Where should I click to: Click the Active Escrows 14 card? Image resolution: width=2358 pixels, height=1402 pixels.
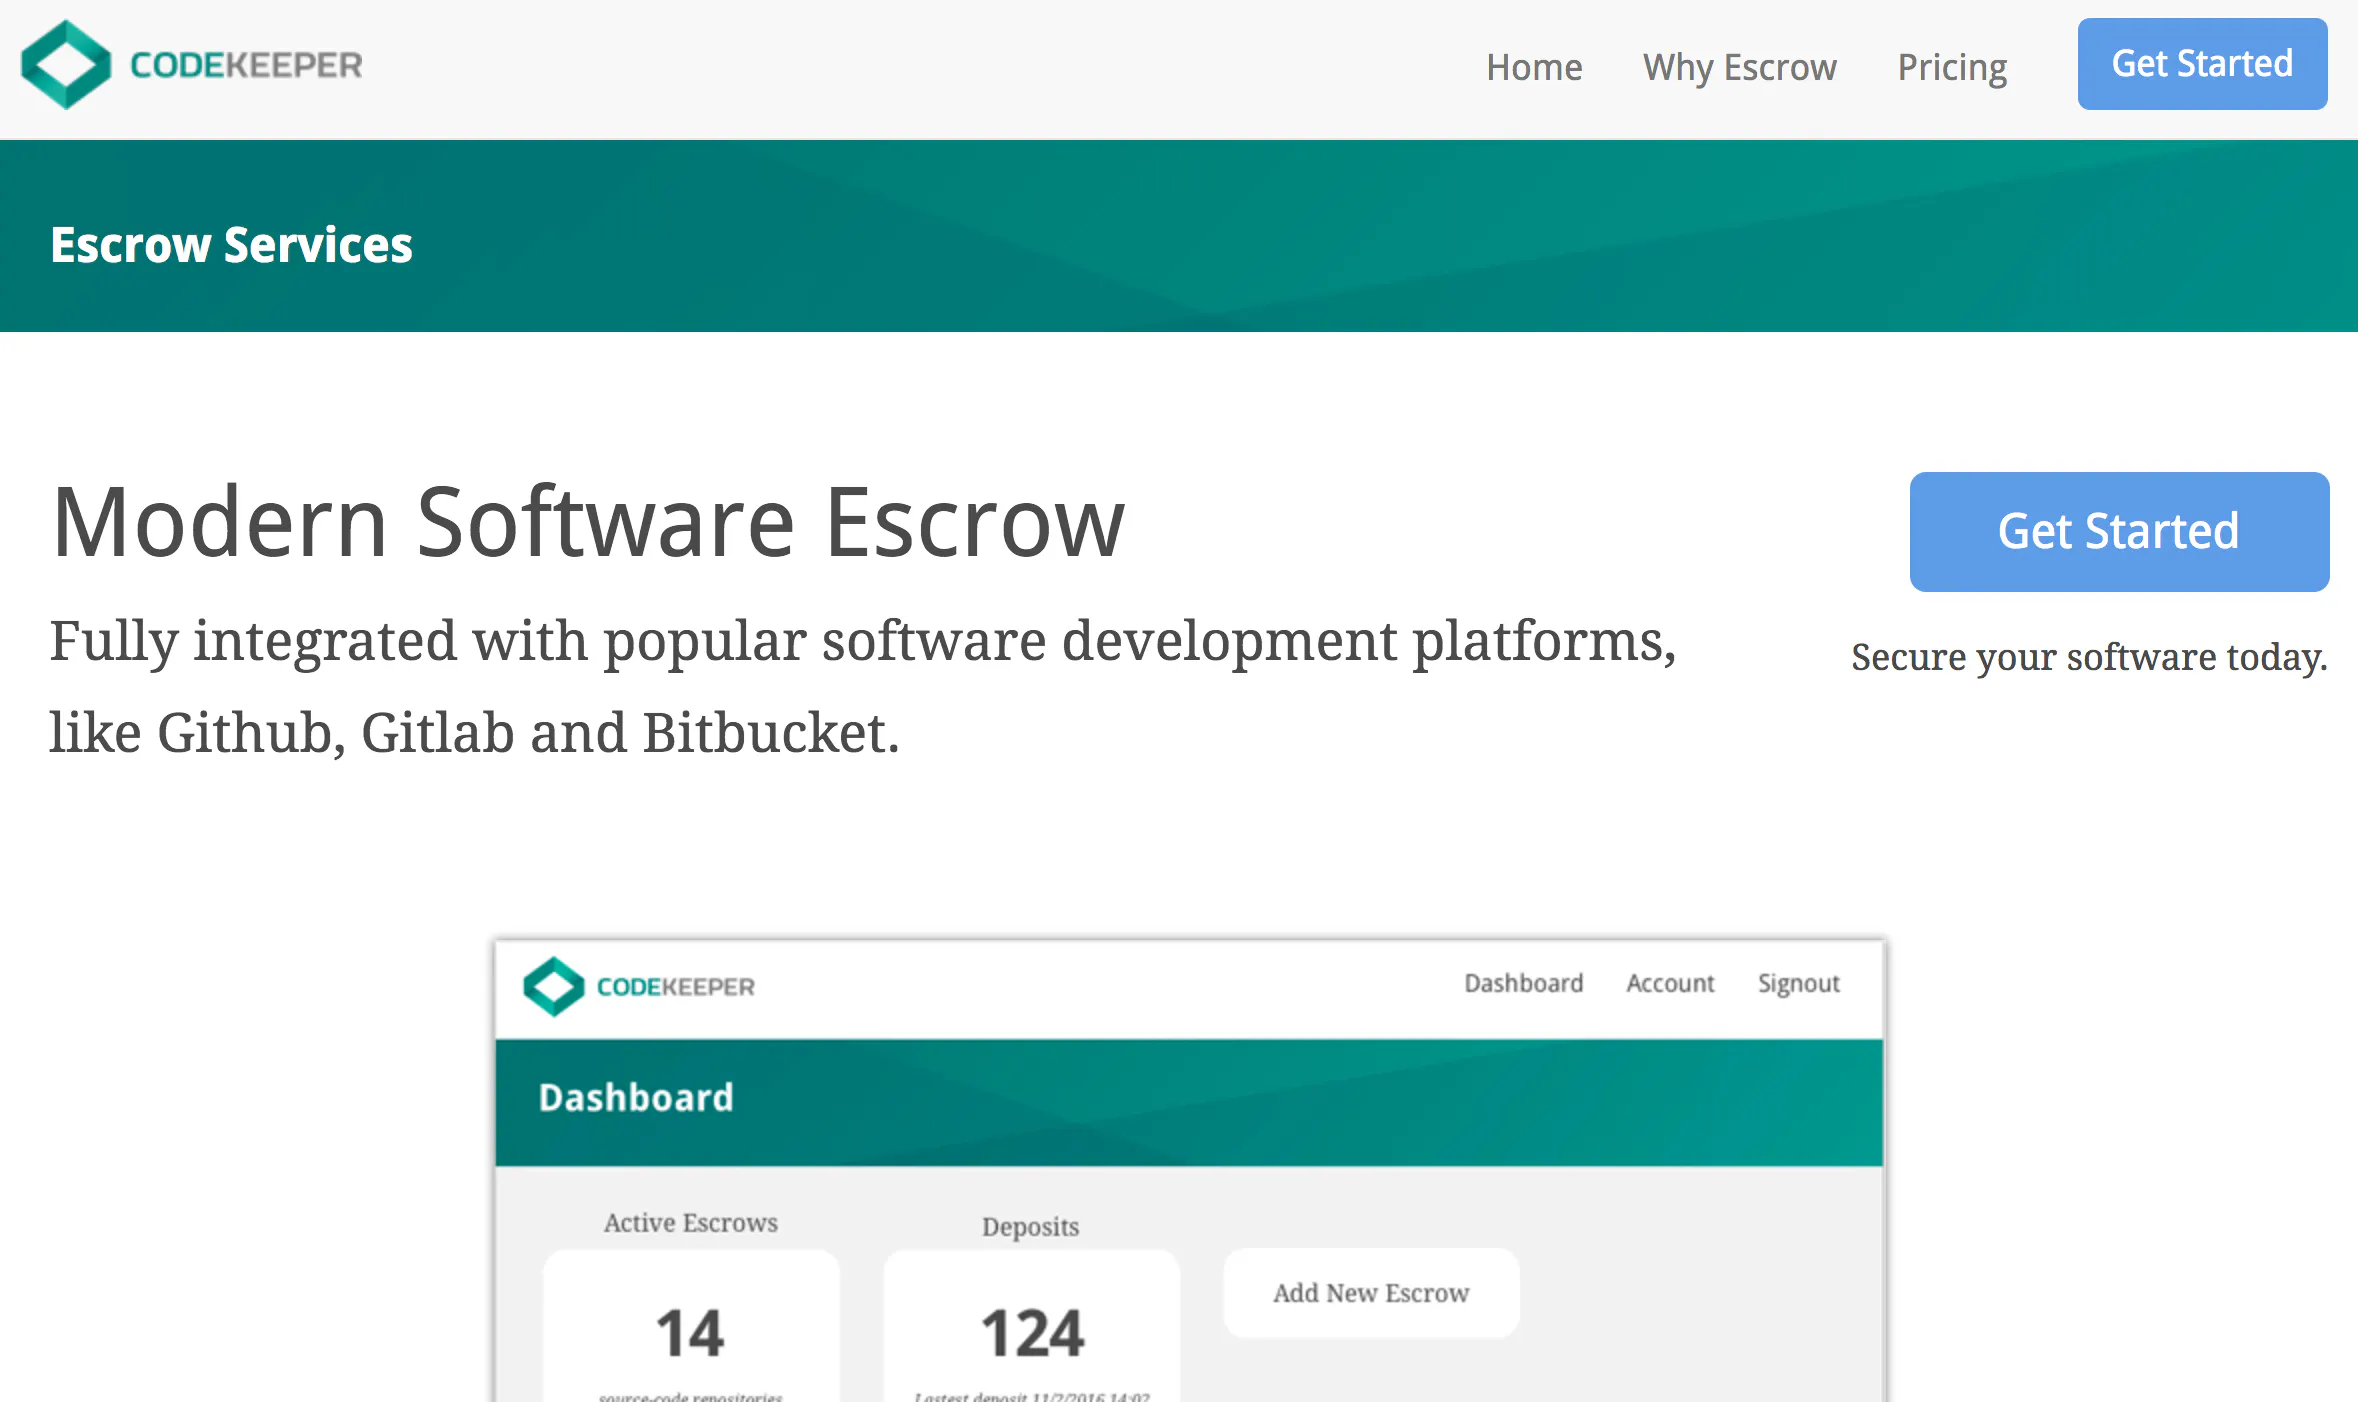pyautogui.click(x=691, y=1326)
